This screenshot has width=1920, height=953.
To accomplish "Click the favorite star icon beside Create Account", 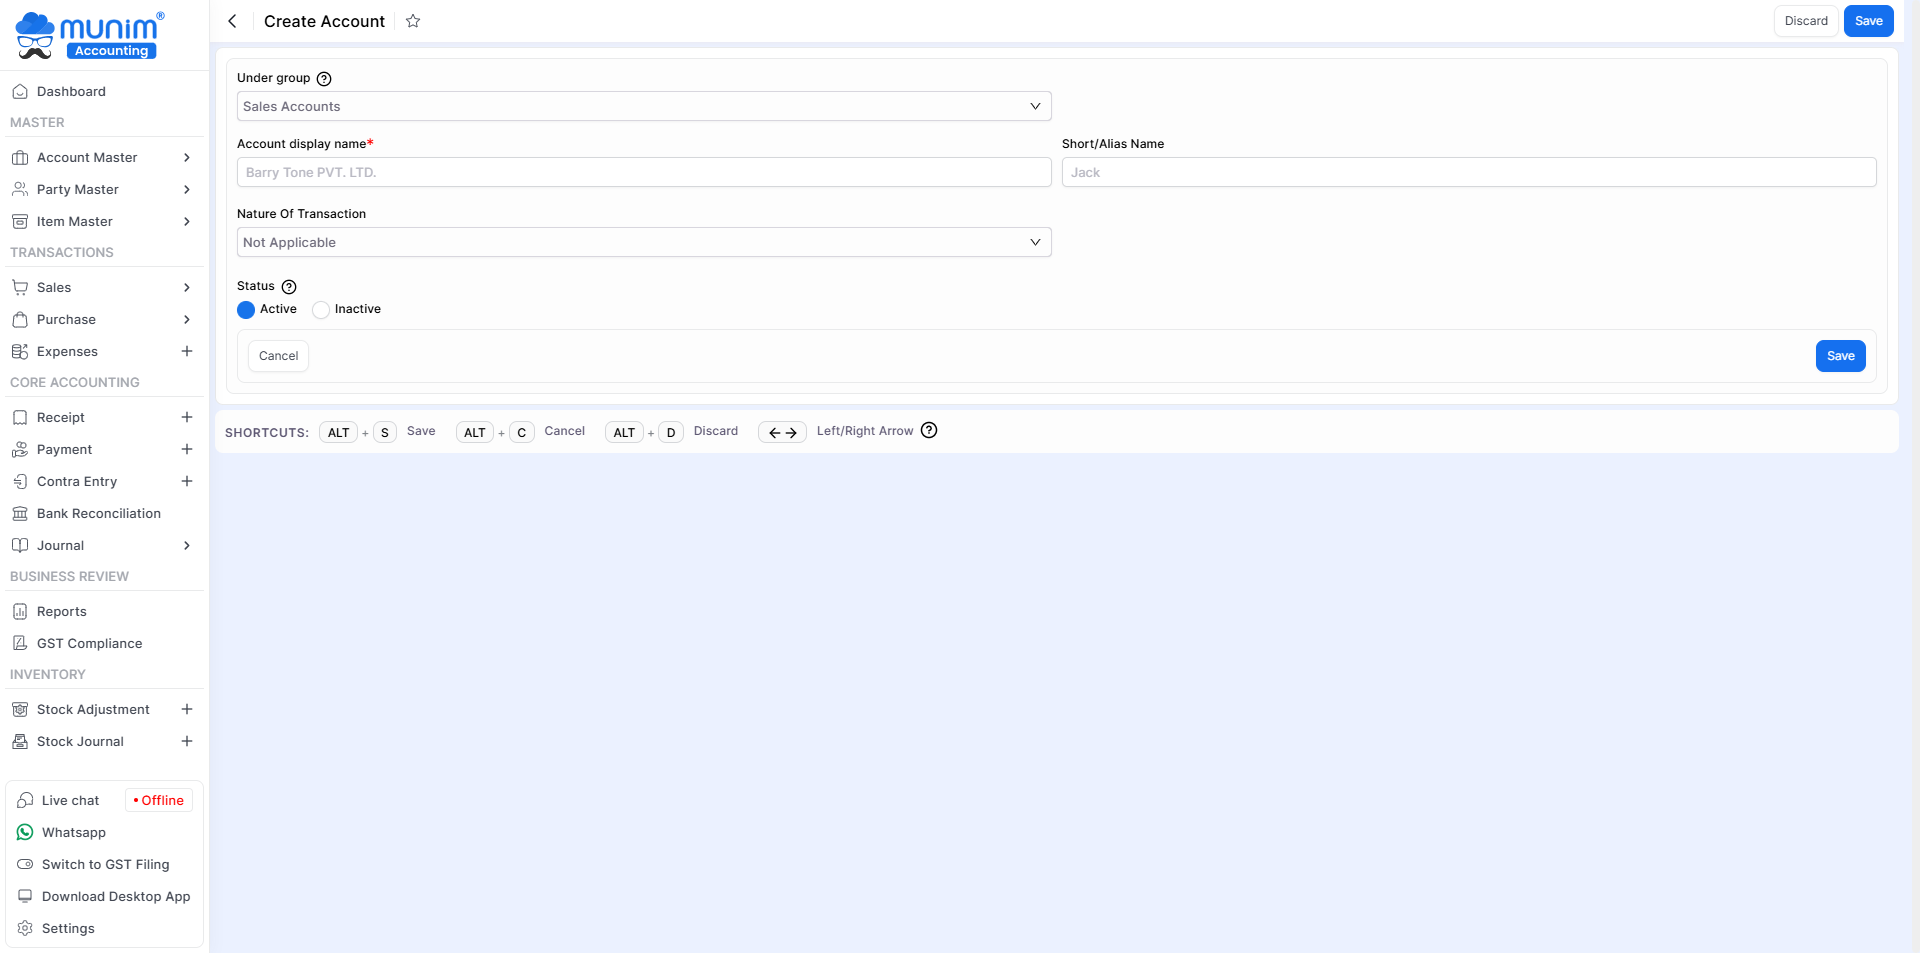I will point(413,21).
